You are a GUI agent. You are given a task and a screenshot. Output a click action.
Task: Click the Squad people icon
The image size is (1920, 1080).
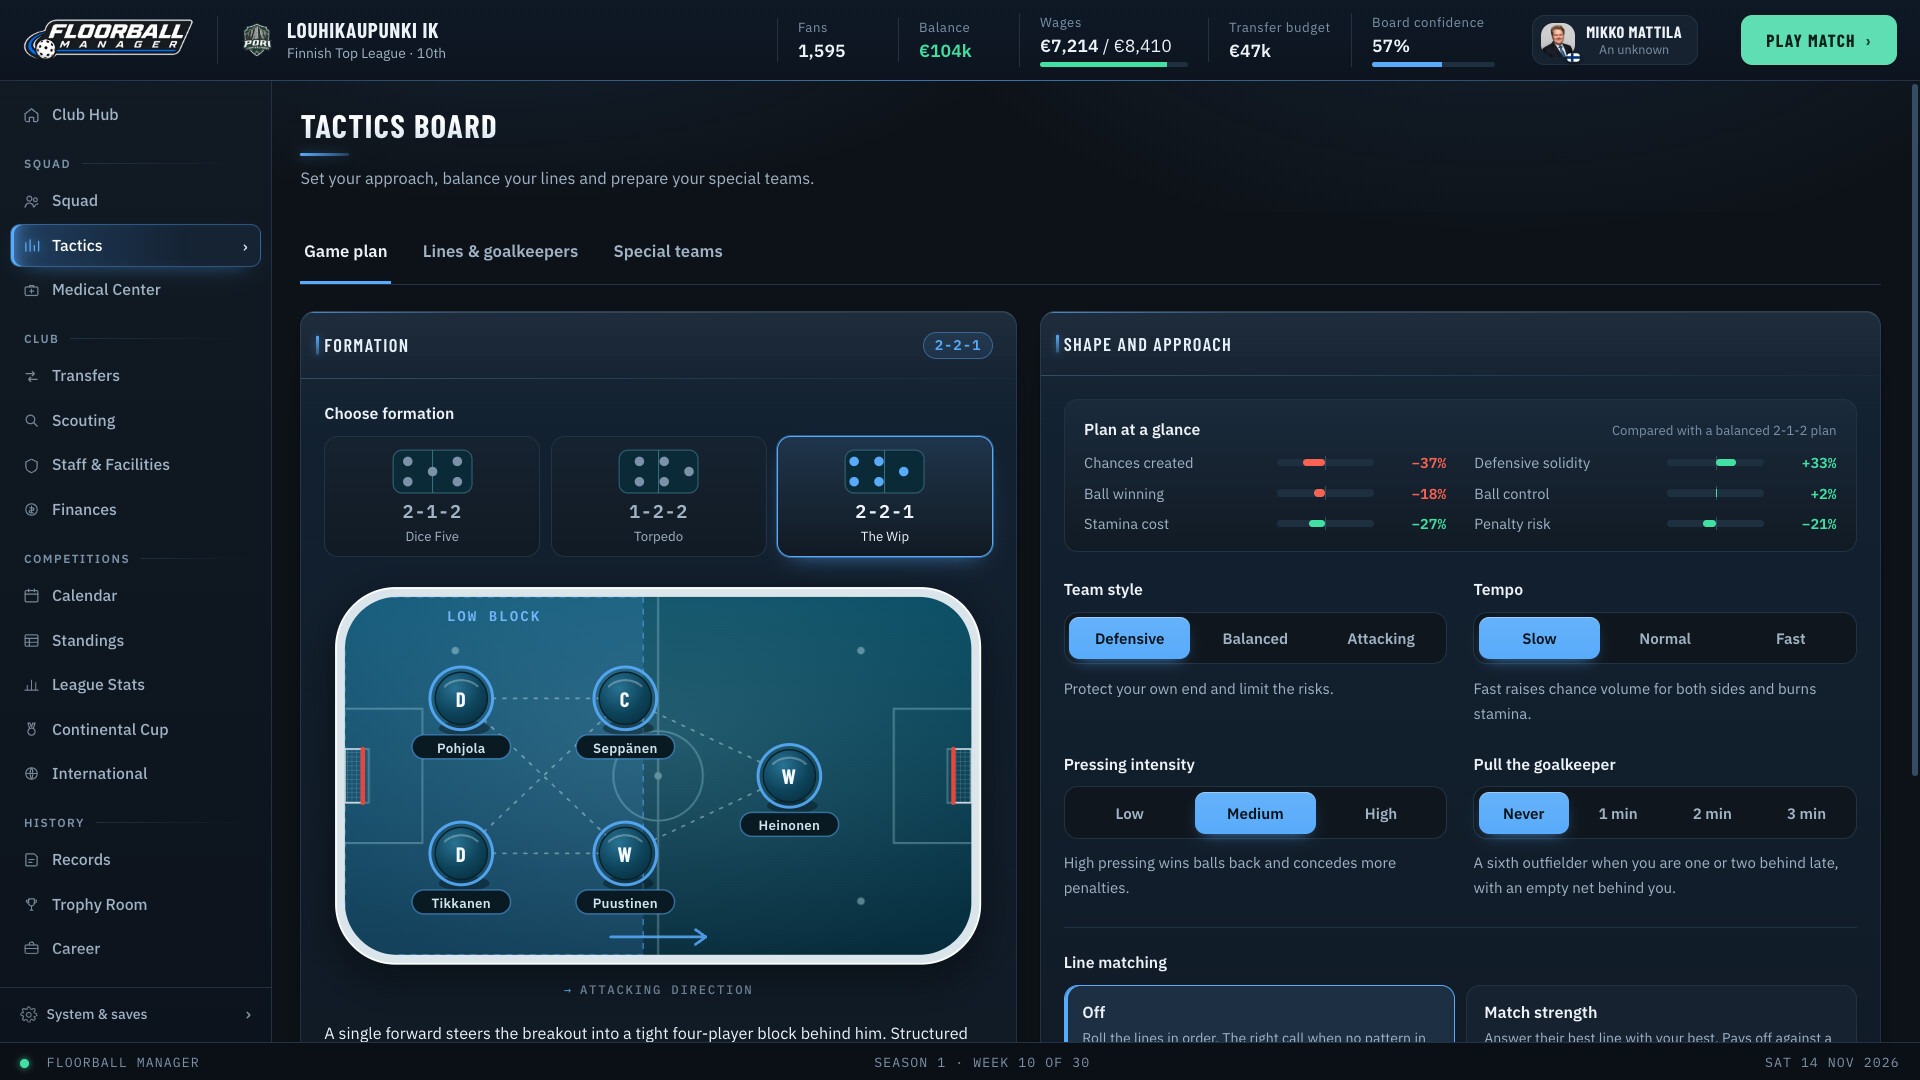click(x=32, y=201)
